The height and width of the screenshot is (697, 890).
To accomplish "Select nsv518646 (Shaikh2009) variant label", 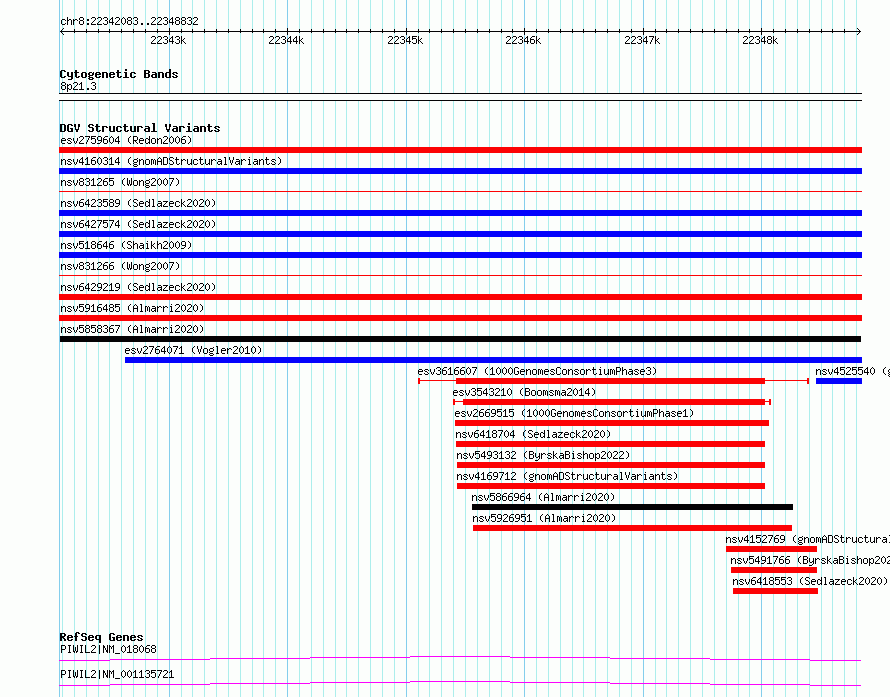I will coord(126,245).
